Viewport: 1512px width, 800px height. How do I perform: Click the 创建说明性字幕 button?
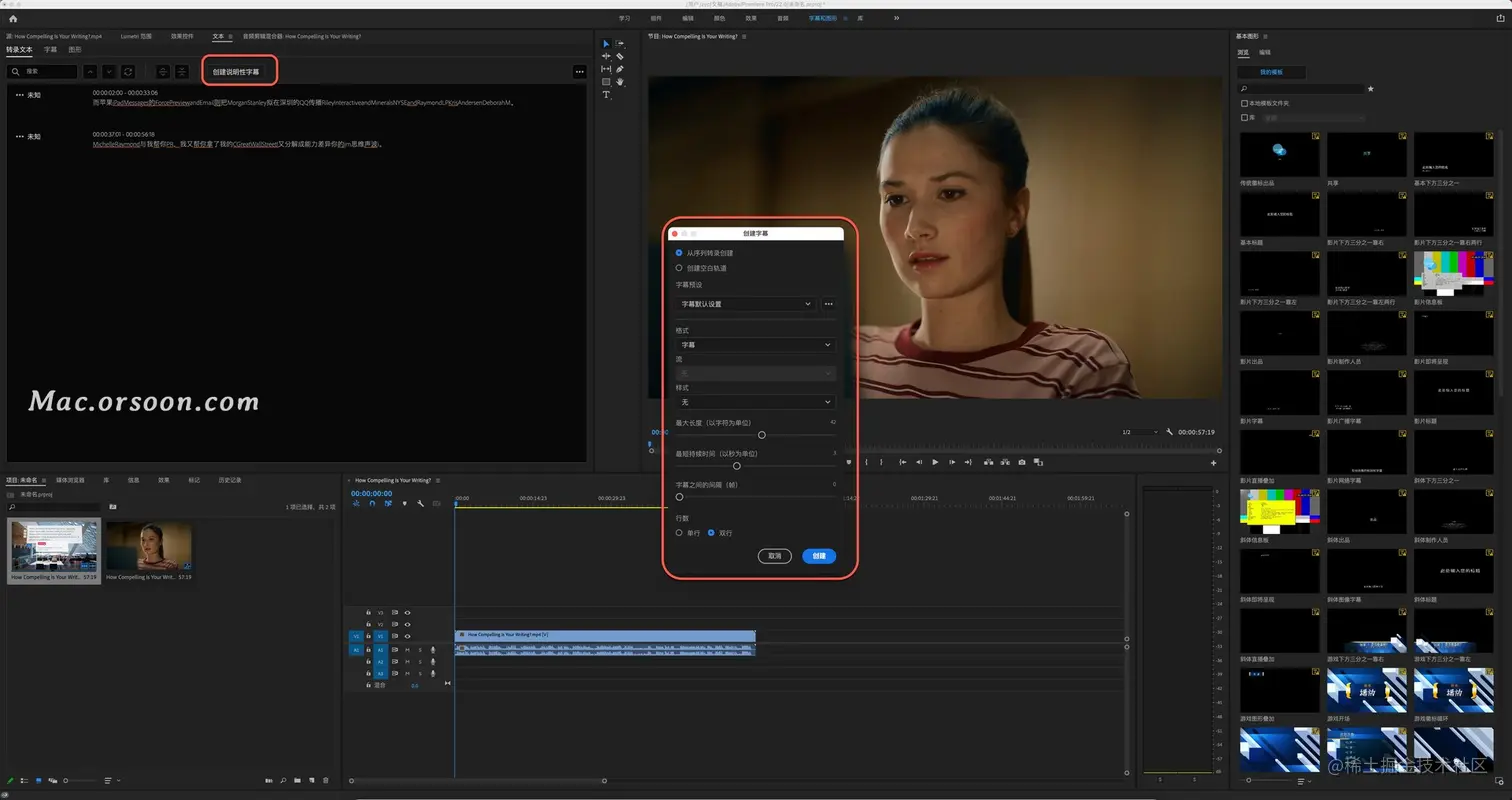pyautogui.click(x=236, y=72)
